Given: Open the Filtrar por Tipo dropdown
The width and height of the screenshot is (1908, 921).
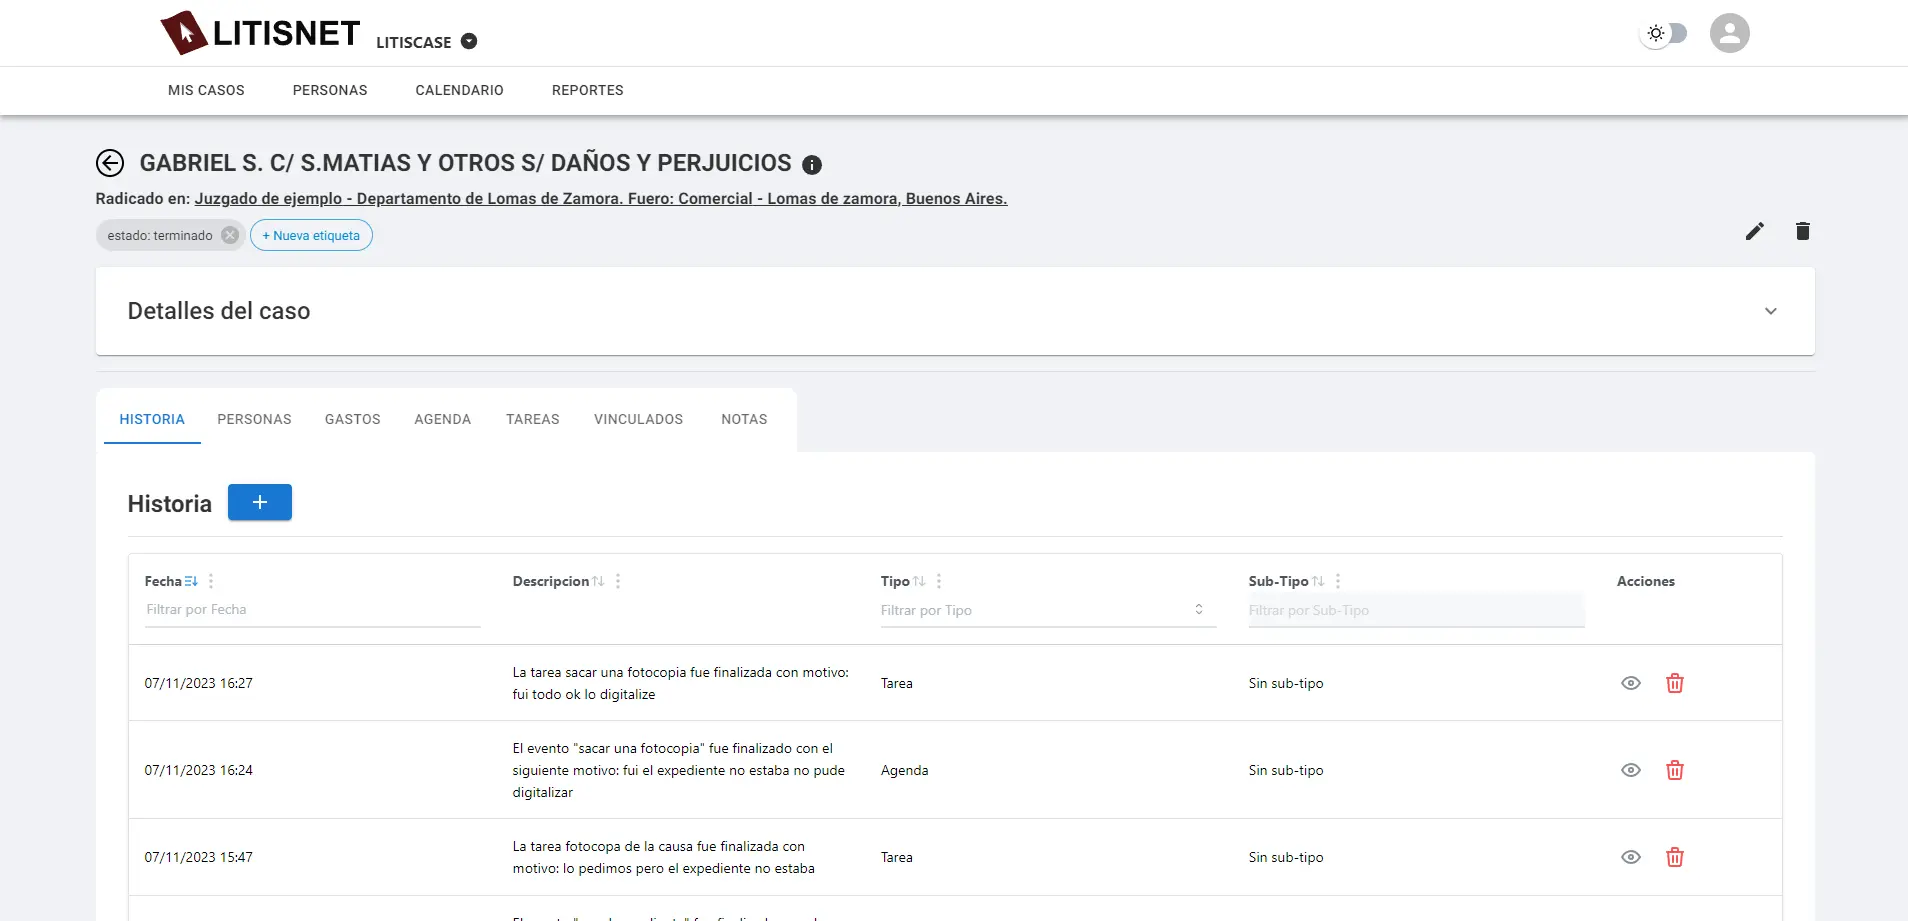Looking at the screenshot, I should click(x=1046, y=610).
